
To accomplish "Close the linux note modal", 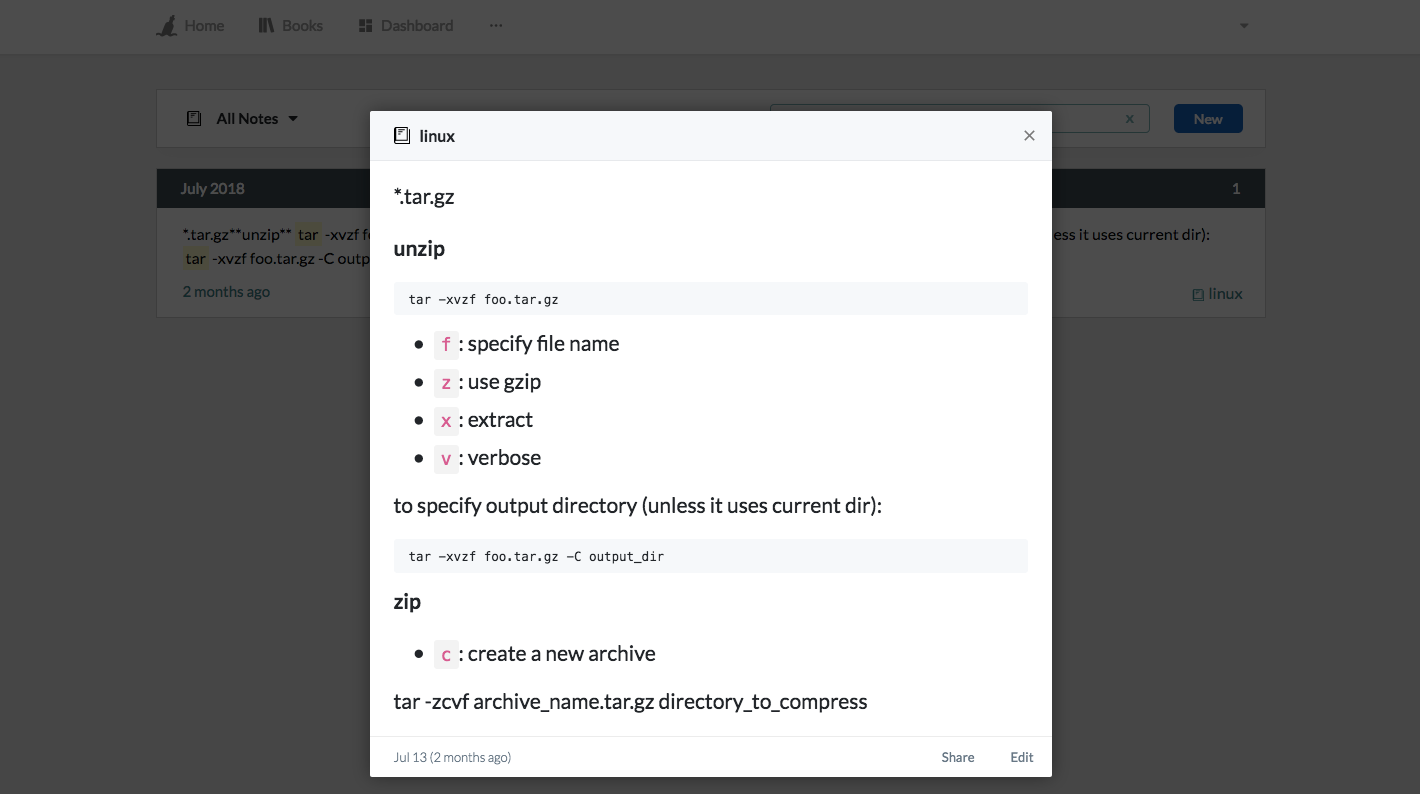I will (1029, 136).
